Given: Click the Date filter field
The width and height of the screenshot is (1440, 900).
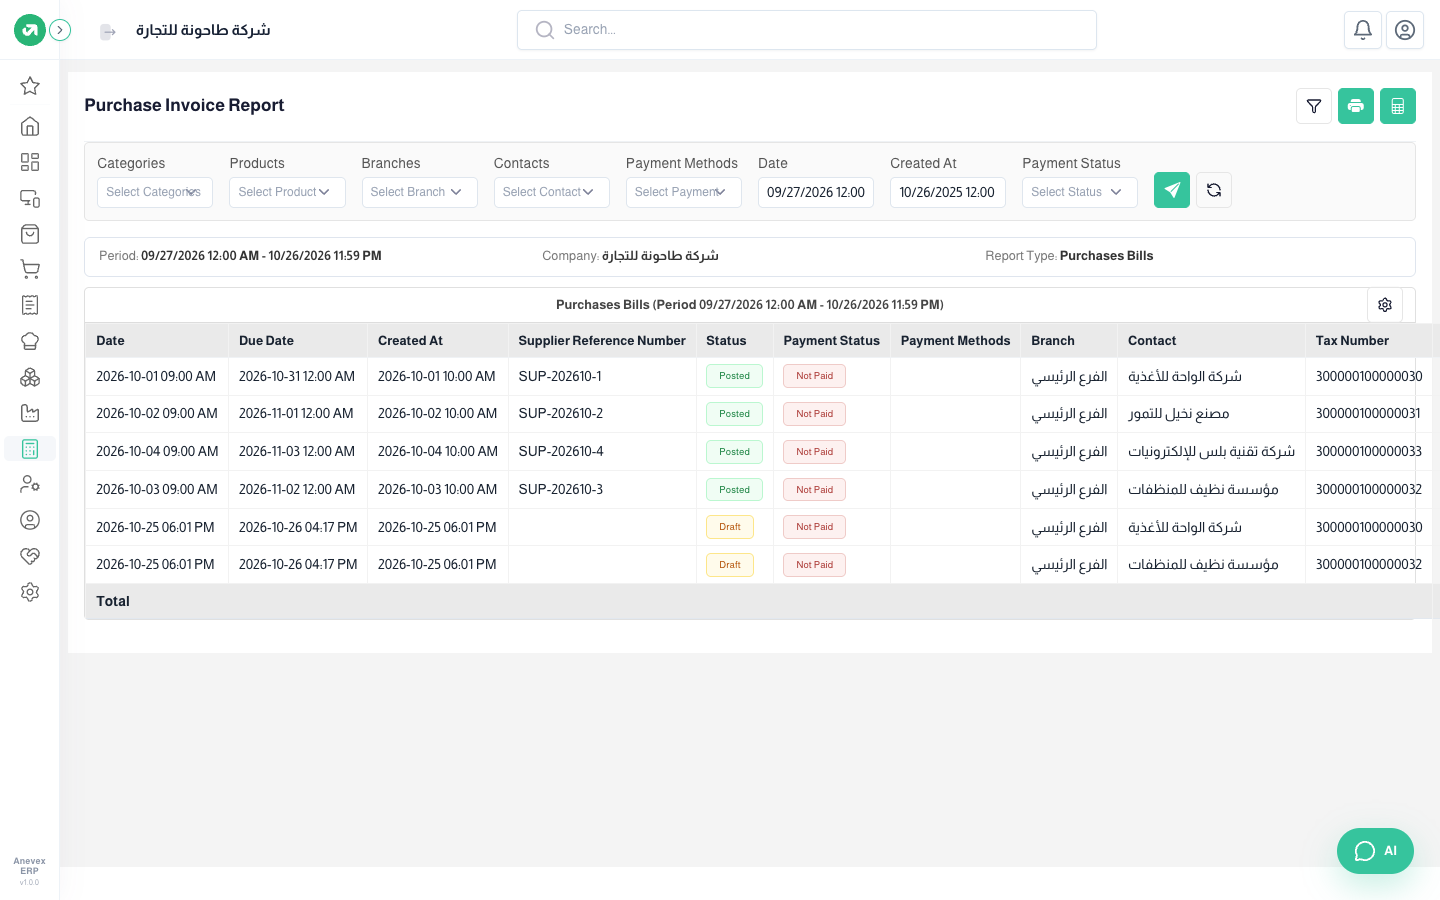Looking at the screenshot, I should click(x=816, y=192).
